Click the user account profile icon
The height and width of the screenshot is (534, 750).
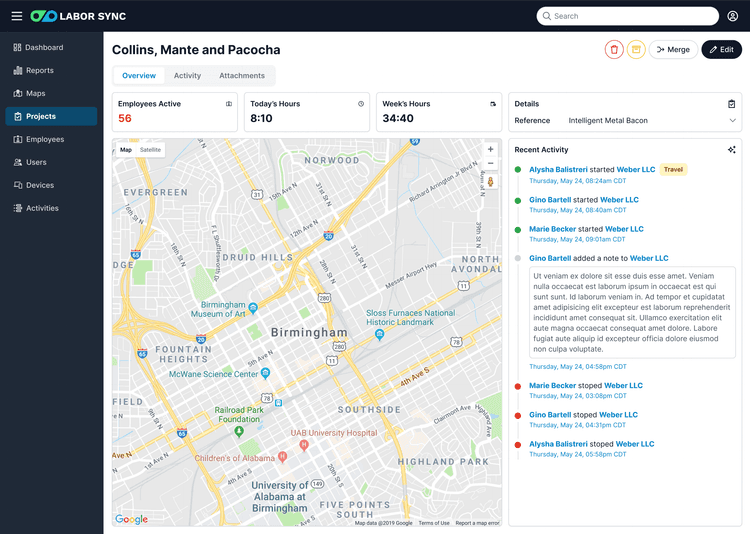[x=733, y=16]
